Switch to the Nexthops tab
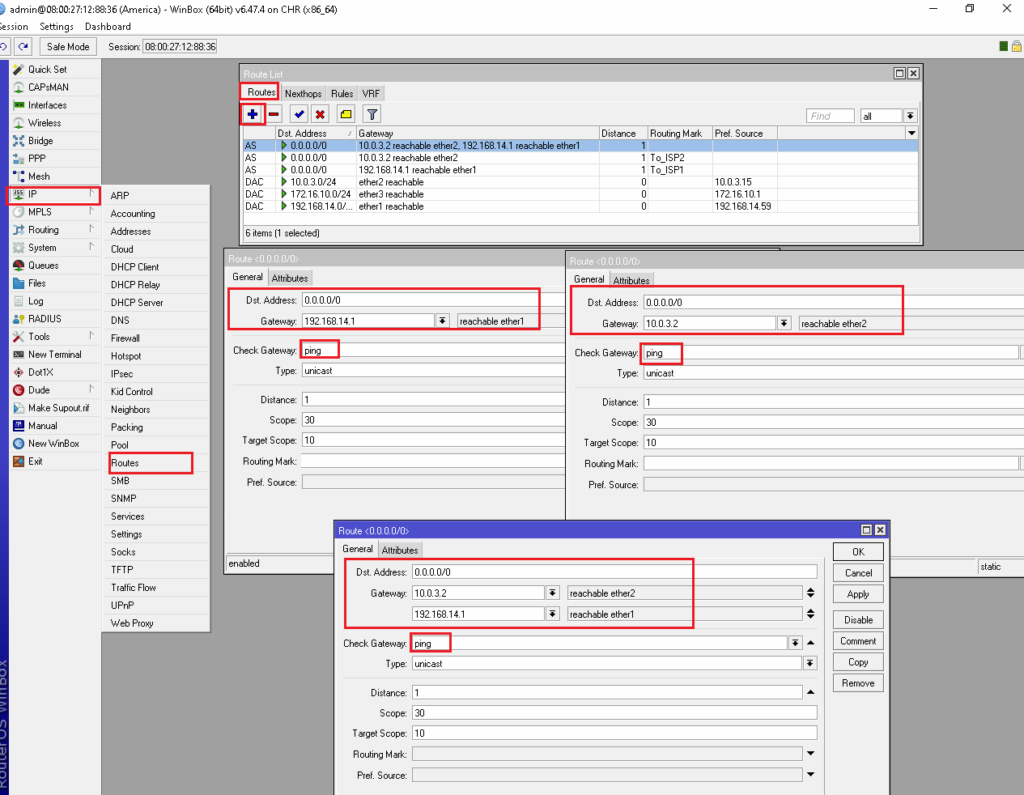This screenshot has width=1024, height=795. point(302,92)
